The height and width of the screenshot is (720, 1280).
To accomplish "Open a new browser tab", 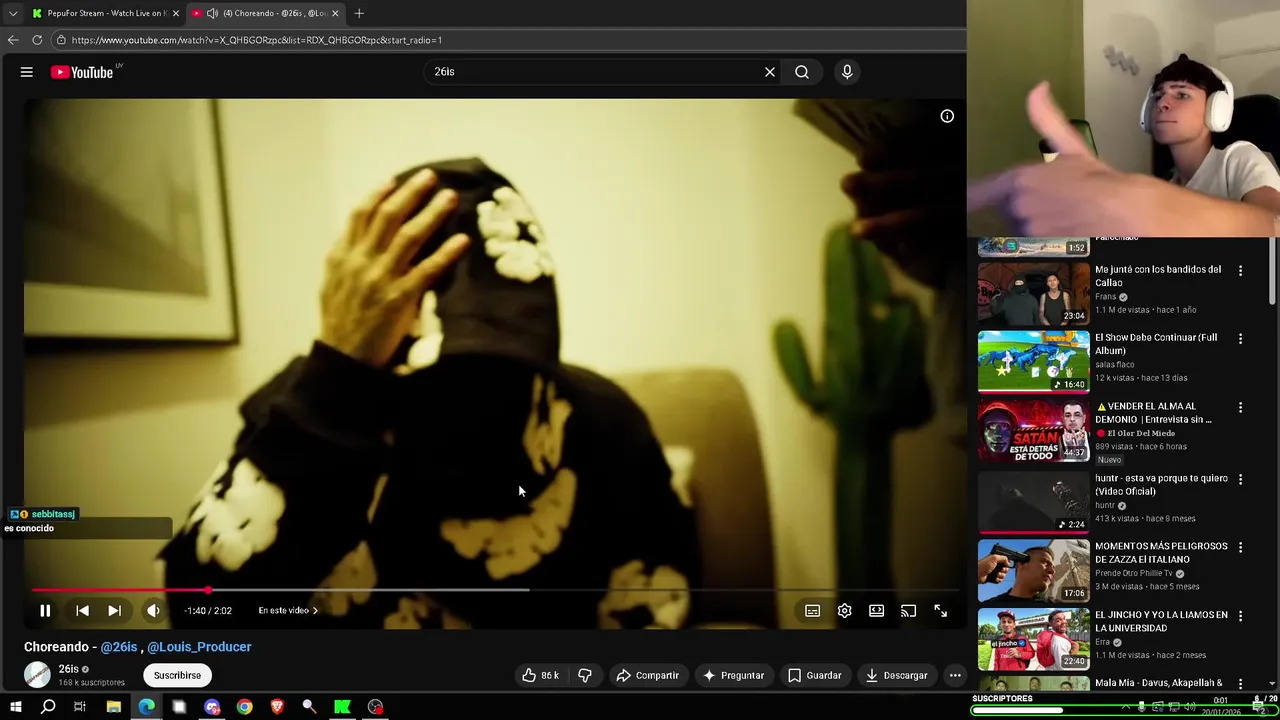I will (x=359, y=13).
